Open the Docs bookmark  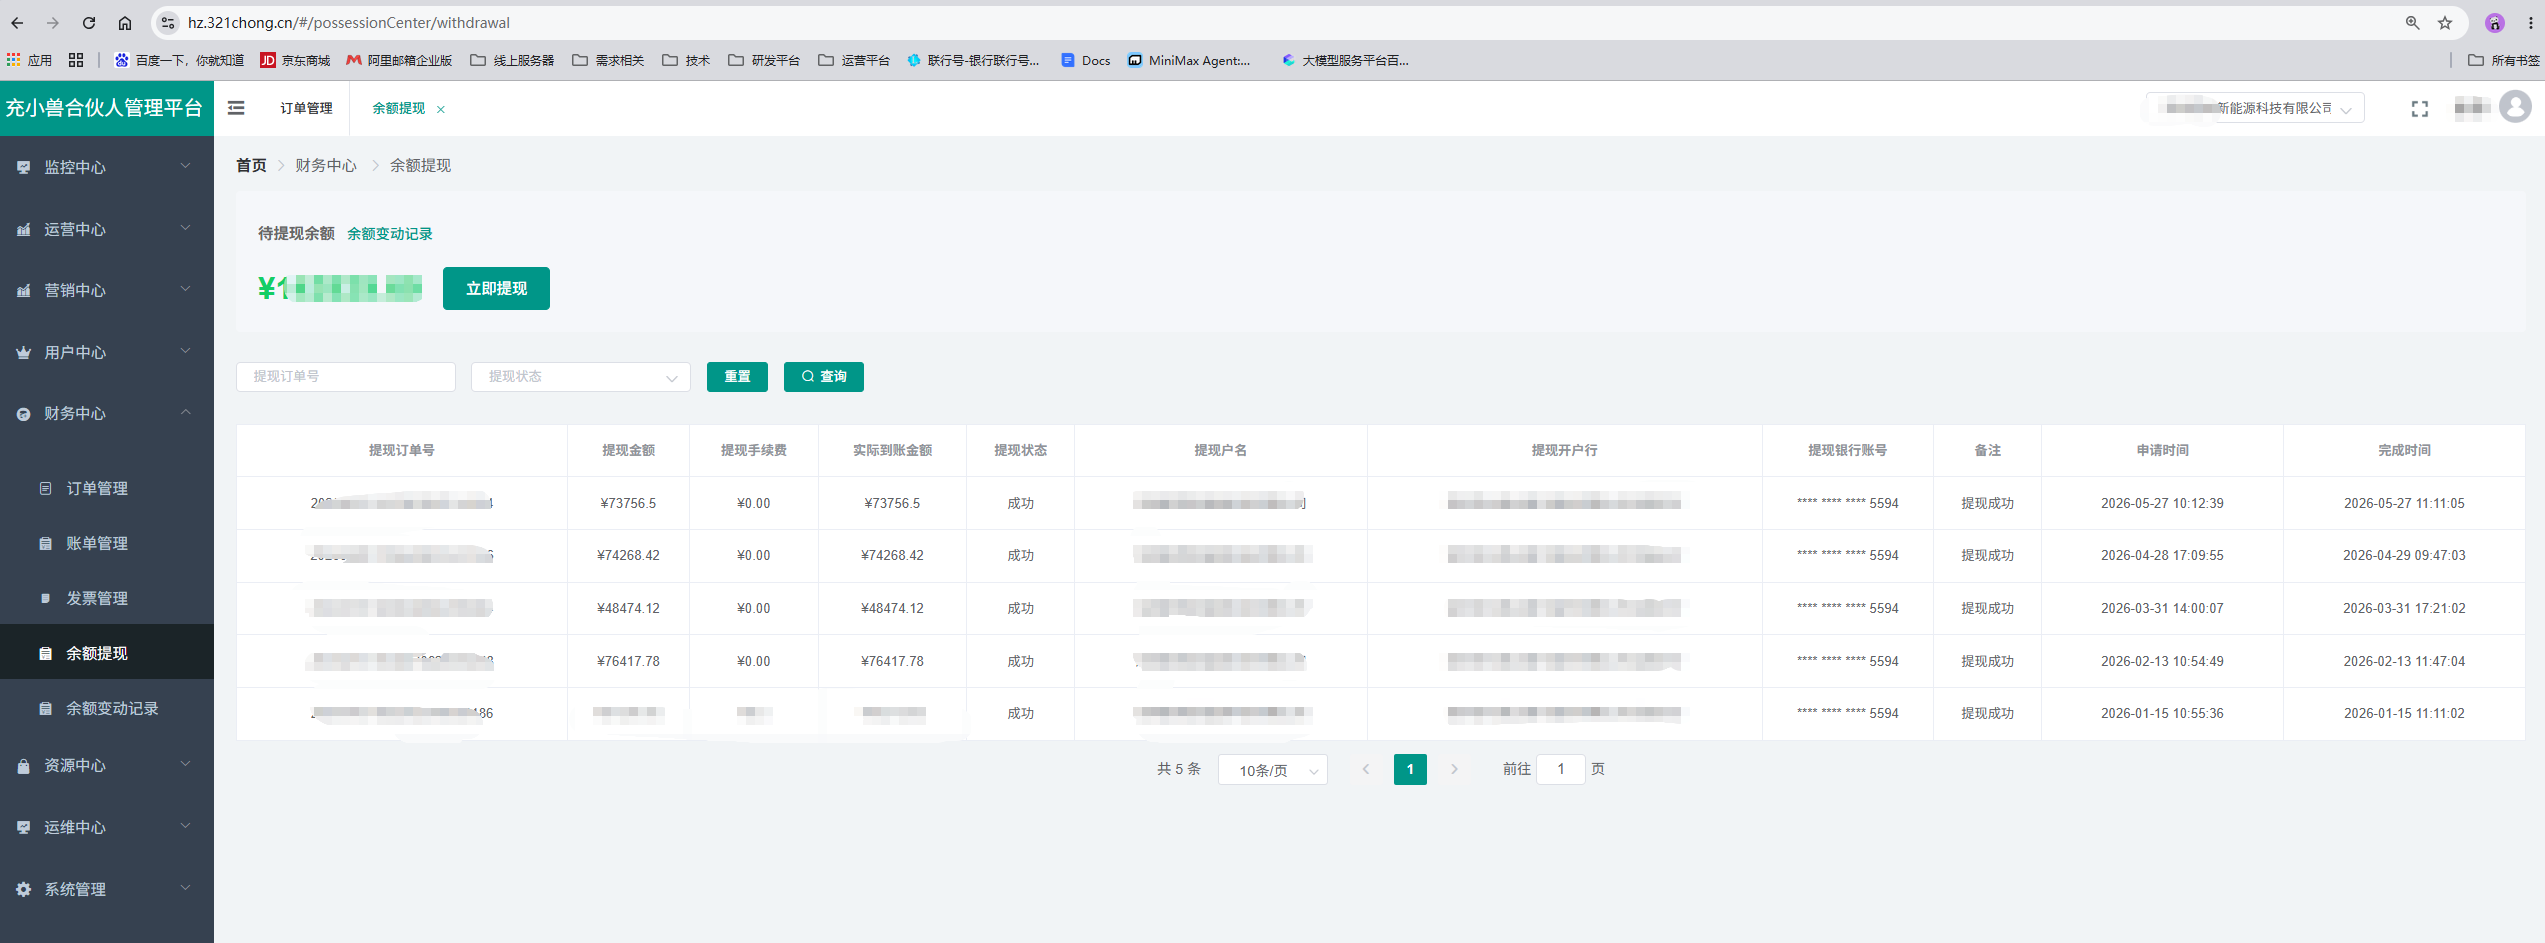(x=1086, y=60)
